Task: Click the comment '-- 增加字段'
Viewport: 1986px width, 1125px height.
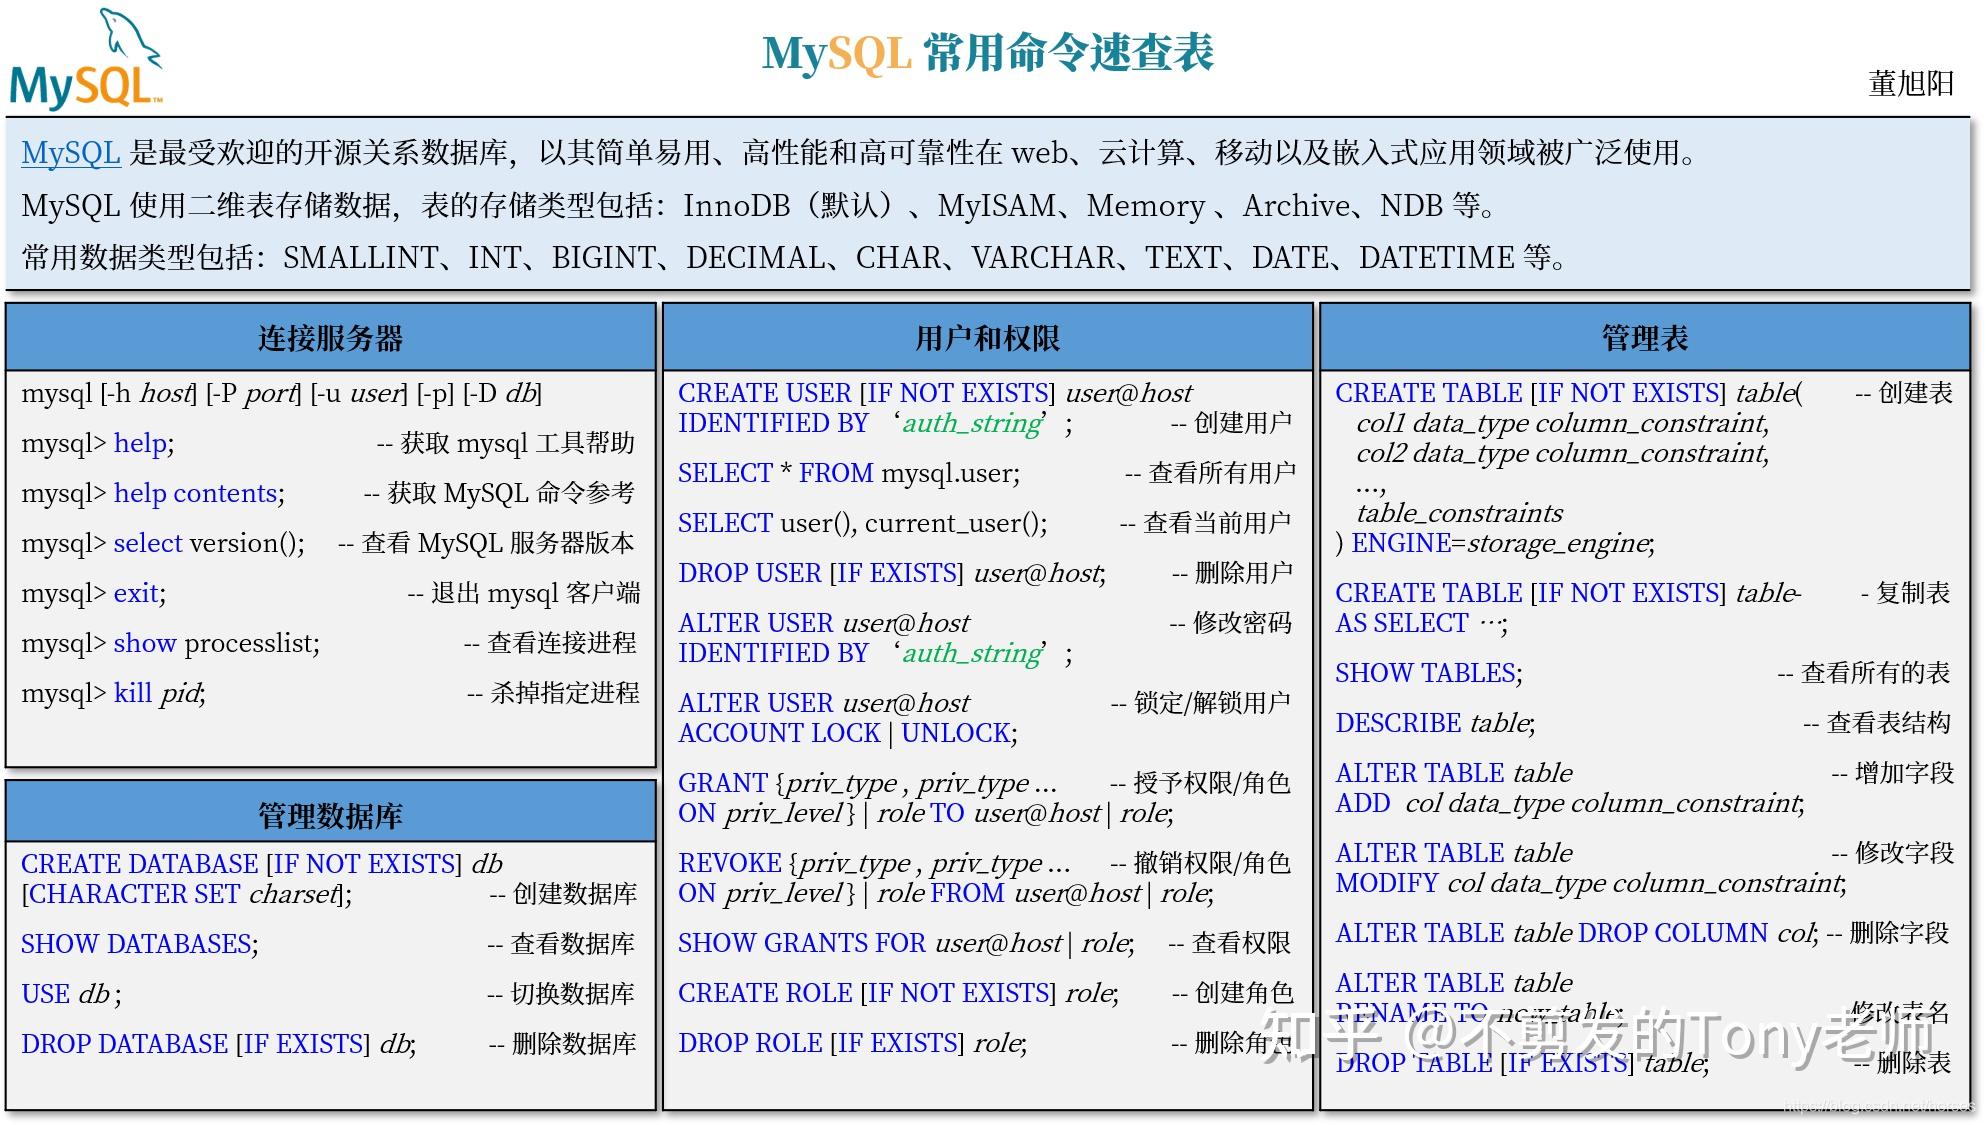Action: click(x=1892, y=773)
